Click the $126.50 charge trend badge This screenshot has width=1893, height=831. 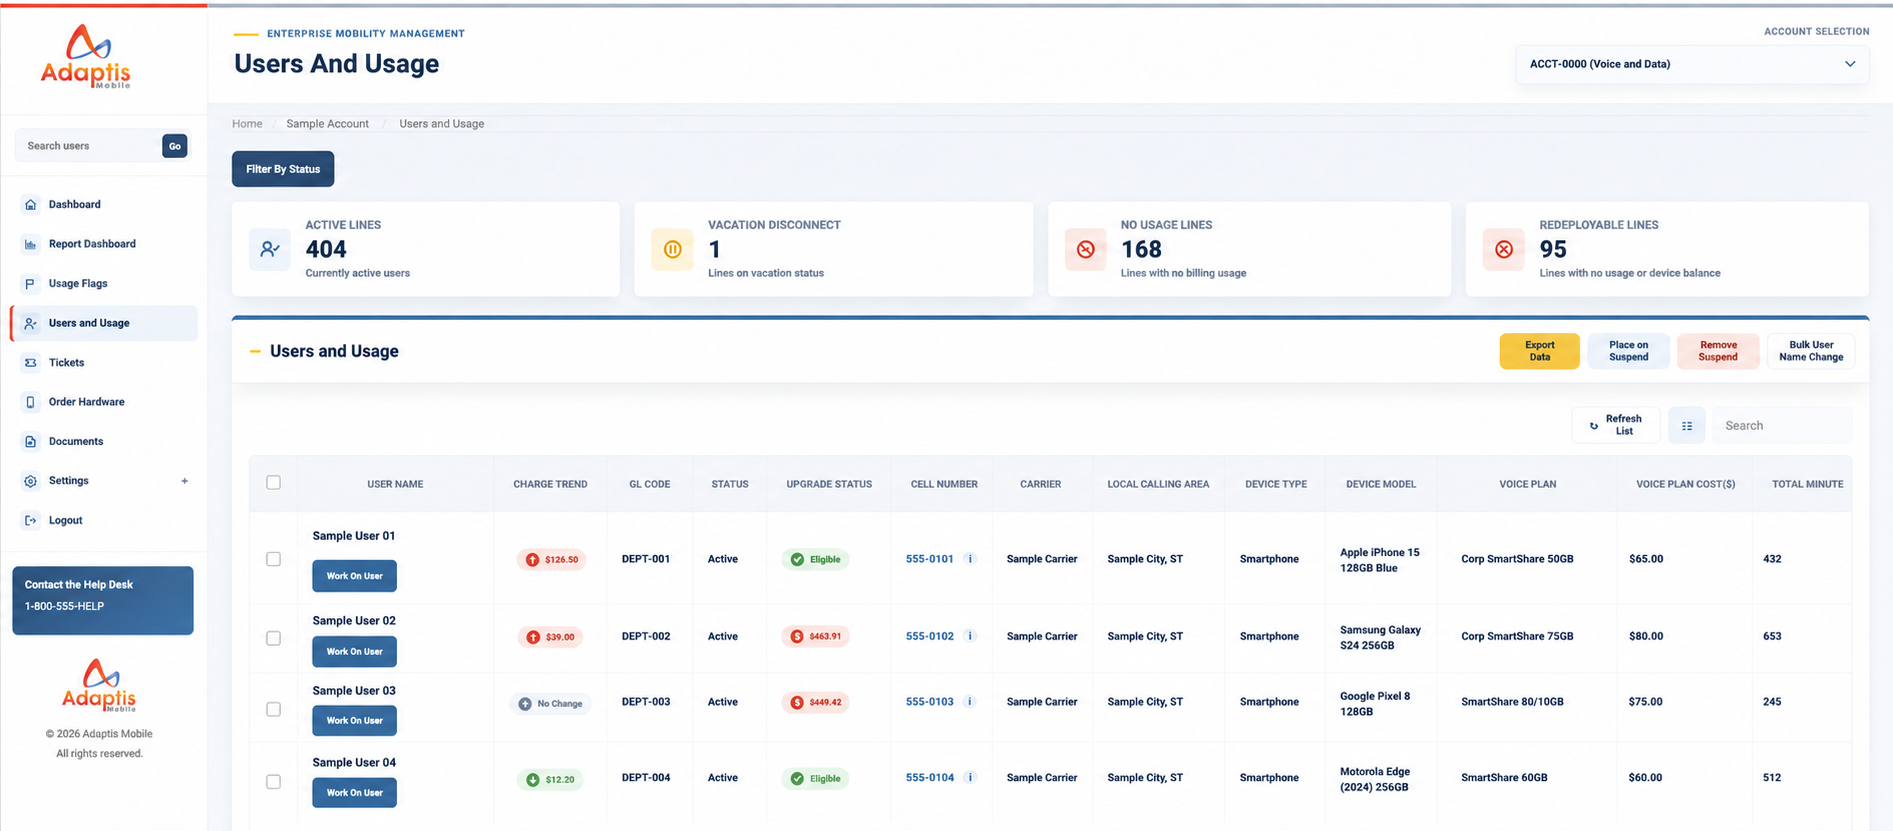[x=551, y=559]
